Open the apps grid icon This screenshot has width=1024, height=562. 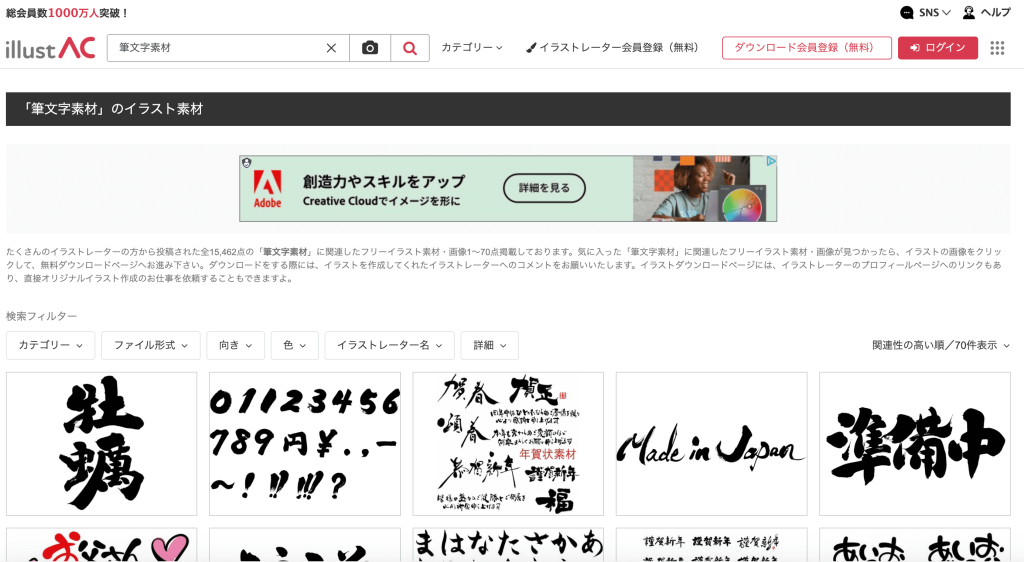point(997,48)
